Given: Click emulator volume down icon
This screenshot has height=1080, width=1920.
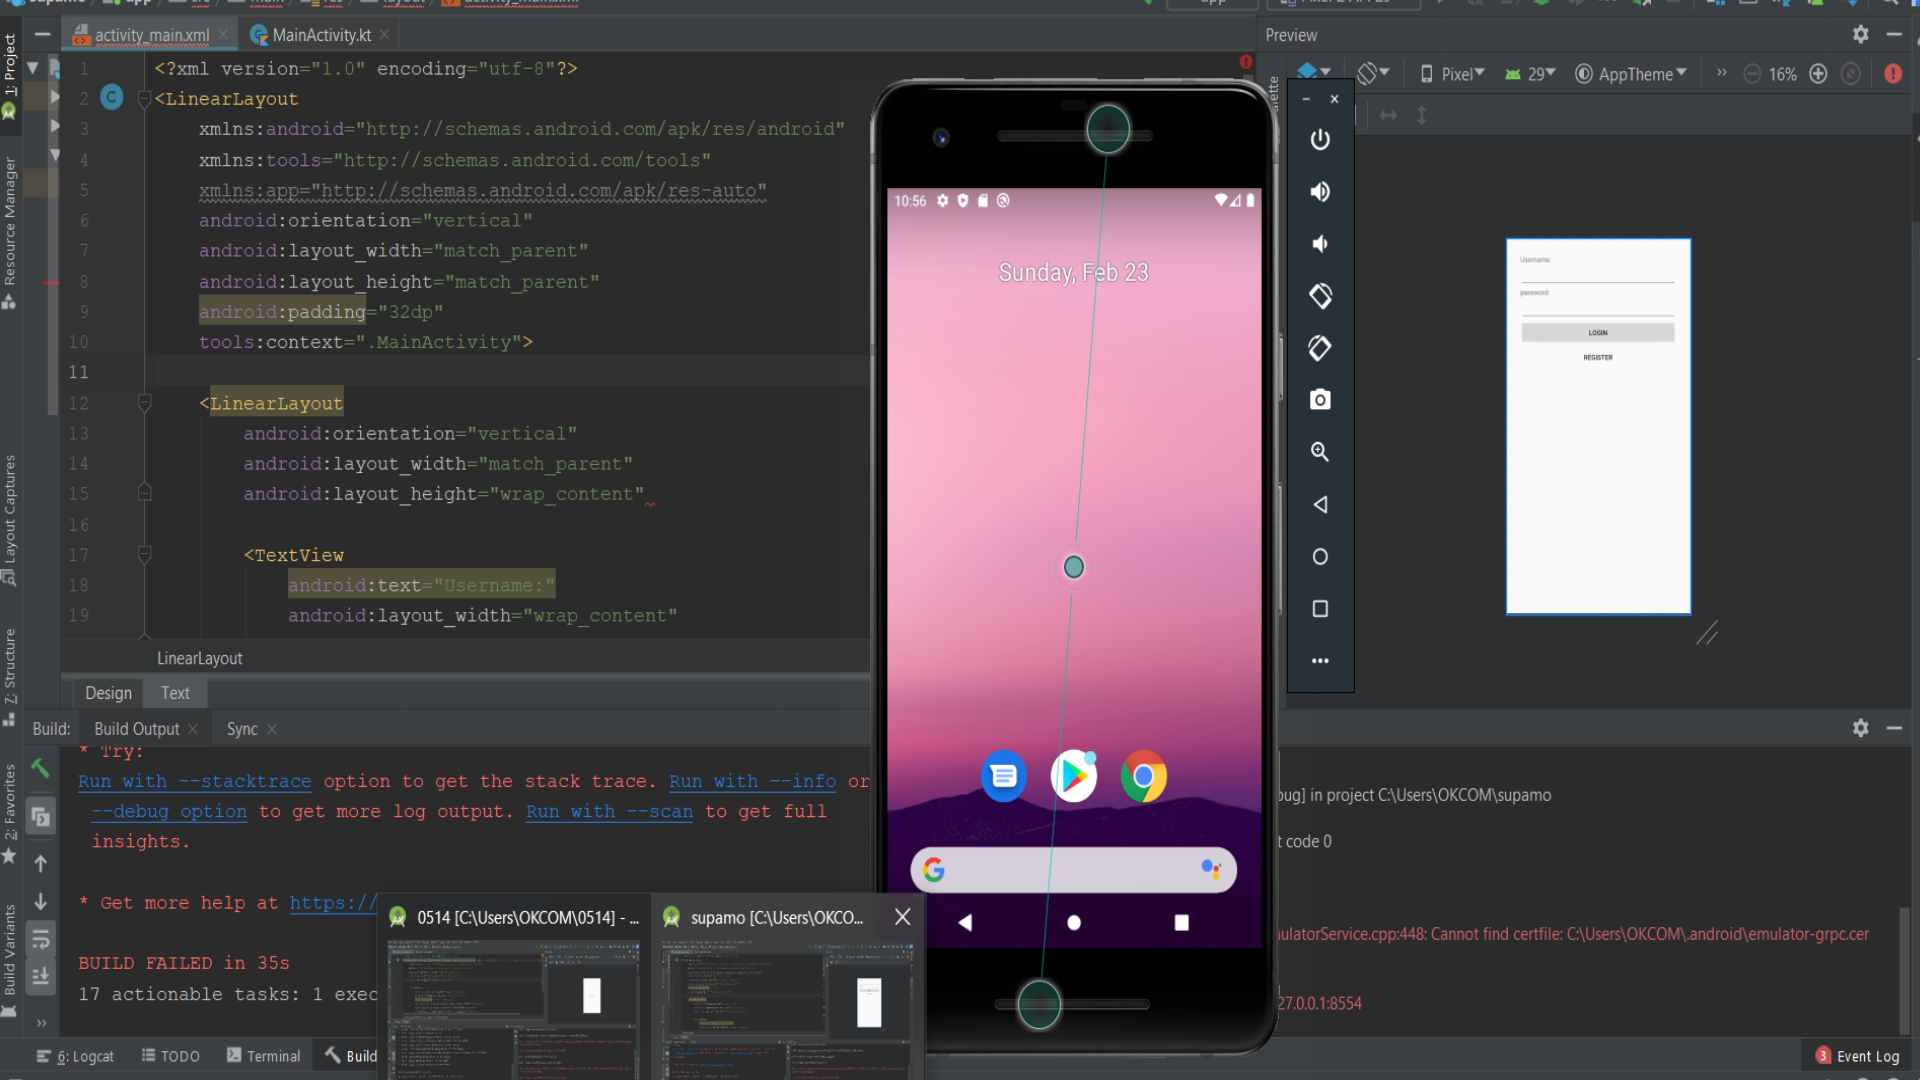Looking at the screenshot, I should click(x=1320, y=244).
